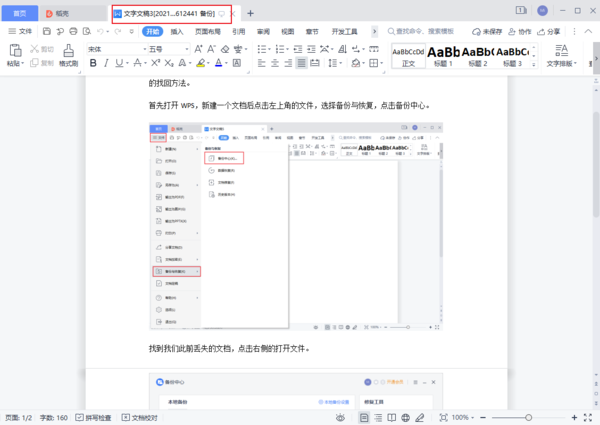
Task: Align text right
Action: click(288, 63)
